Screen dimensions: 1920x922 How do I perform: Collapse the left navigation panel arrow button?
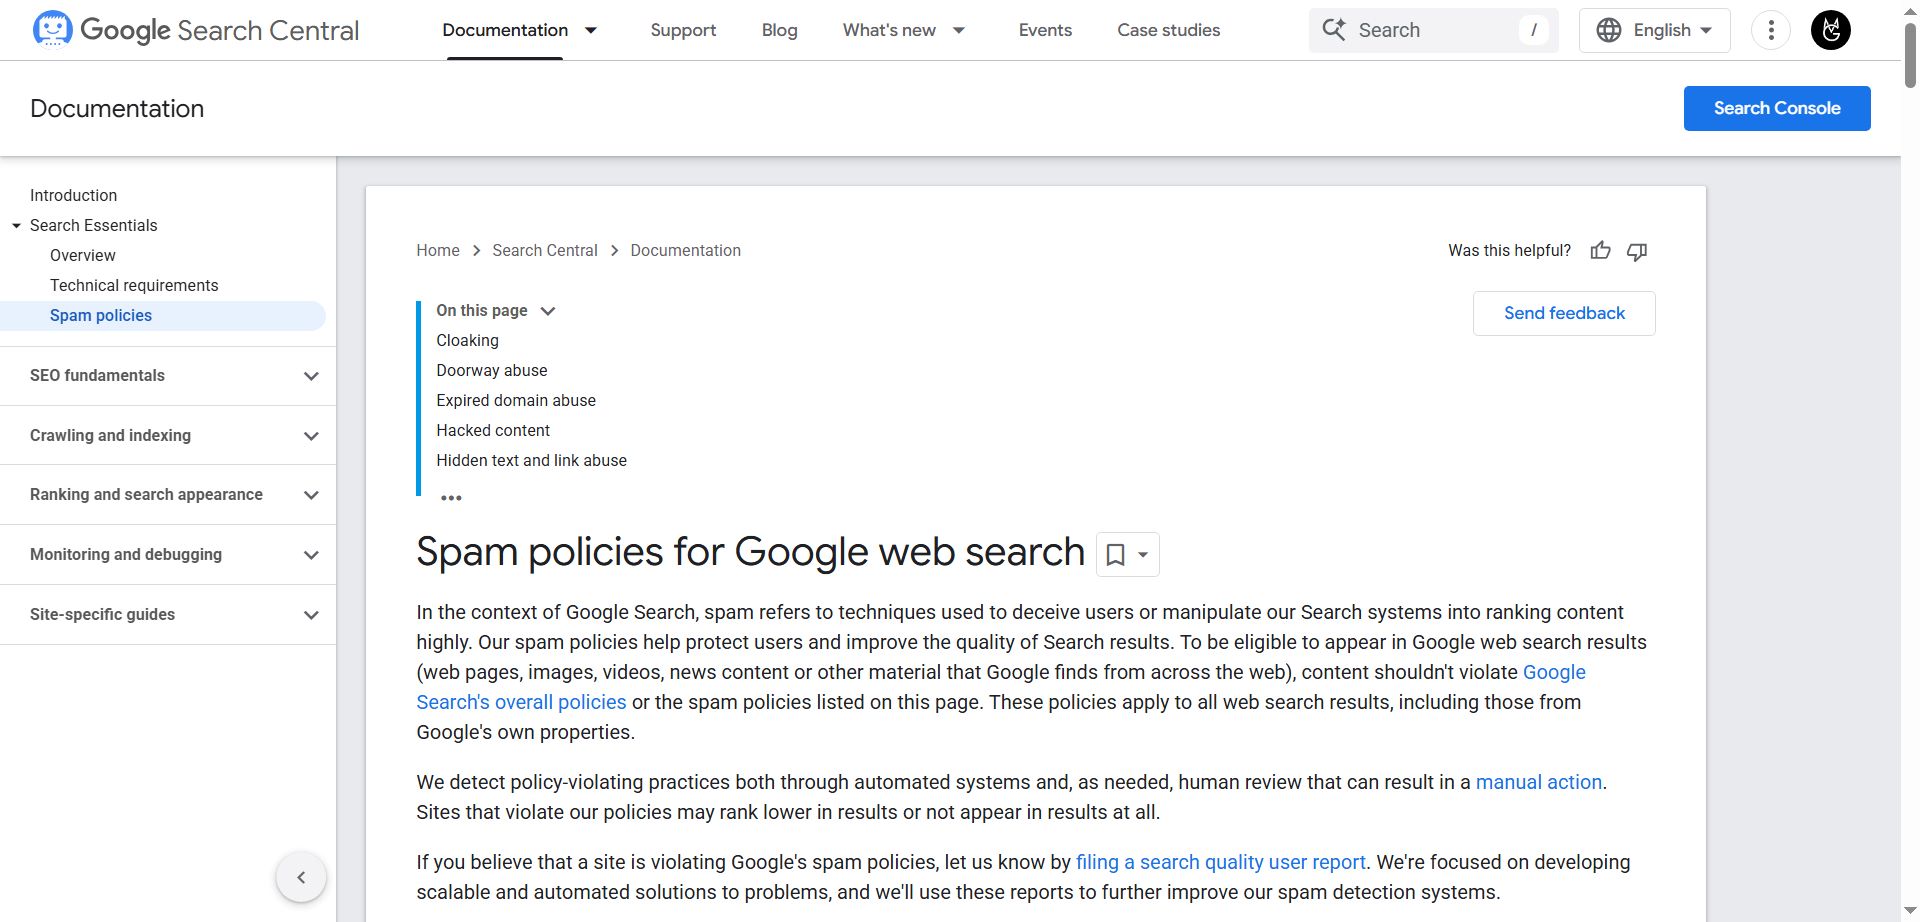301,877
